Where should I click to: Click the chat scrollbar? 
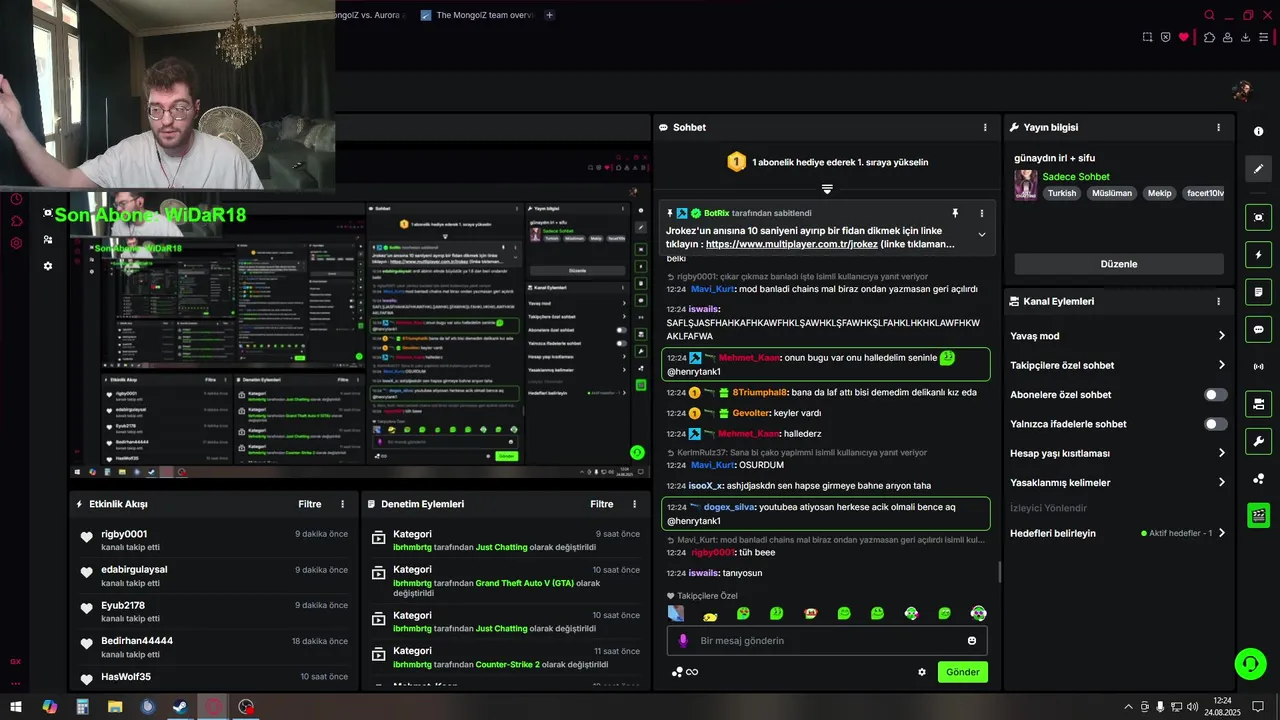point(999,572)
